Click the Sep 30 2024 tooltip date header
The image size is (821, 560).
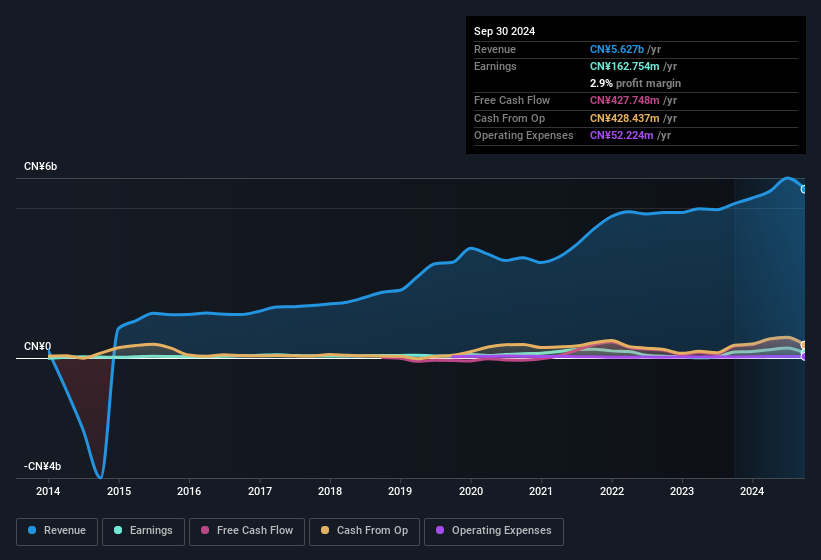pos(504,31)
